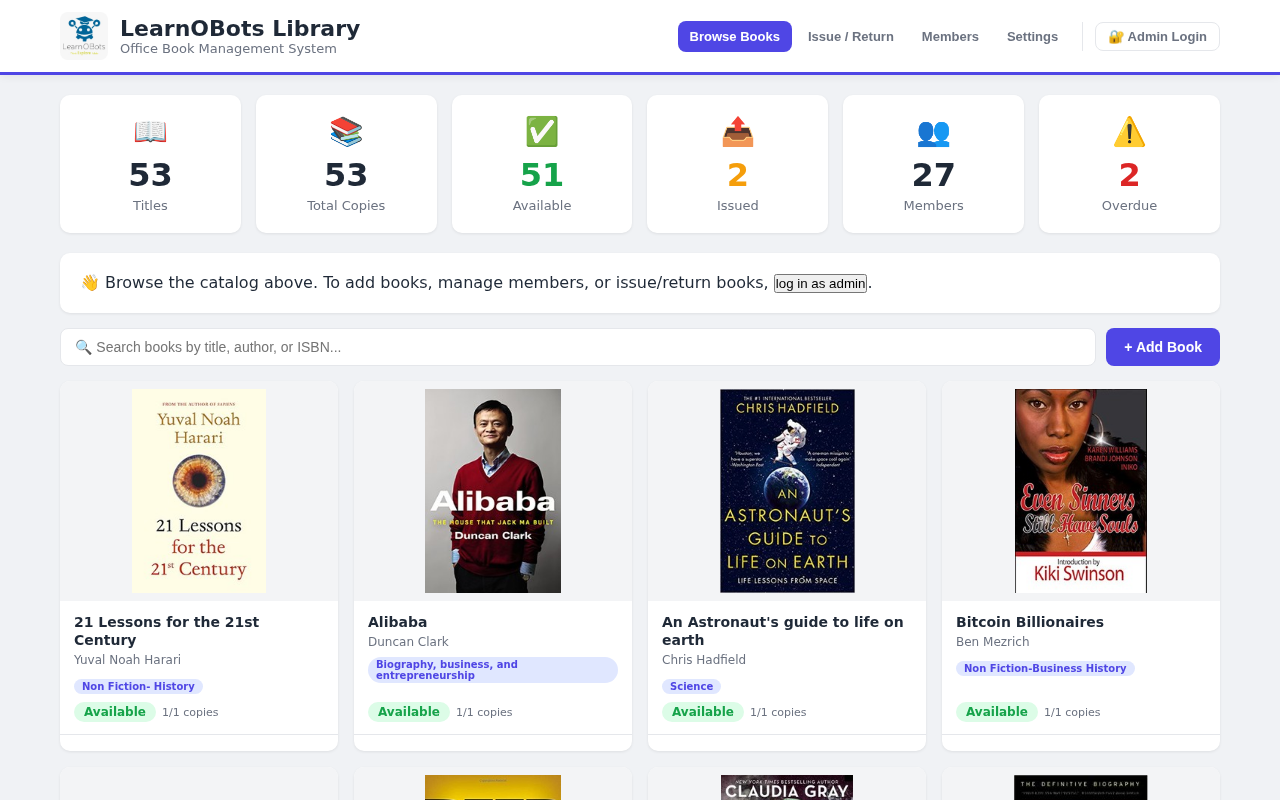
Task: Open the Even Sinners Still Have Souls cover
Action: 1081,491
